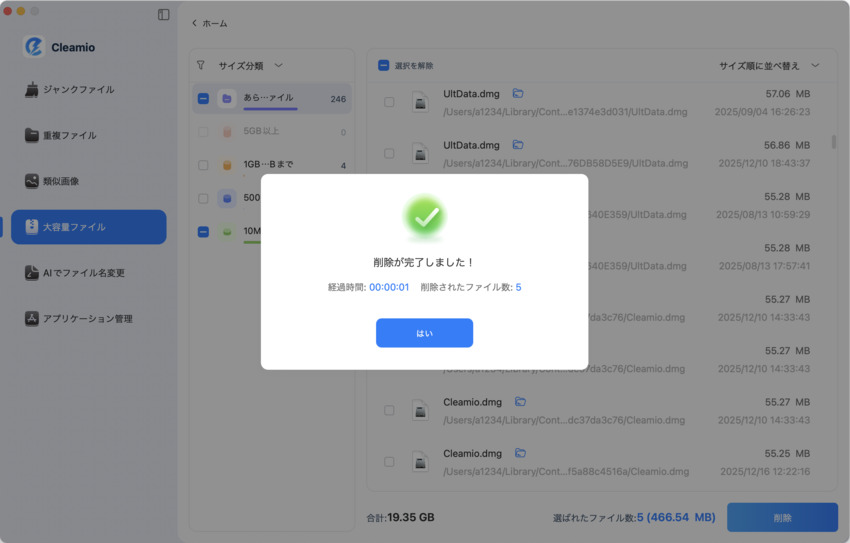This screenshot has height=543, width=850.
Task: Open the サイズ順に並べ替え sort dropdown
Action: coord(769,66)
